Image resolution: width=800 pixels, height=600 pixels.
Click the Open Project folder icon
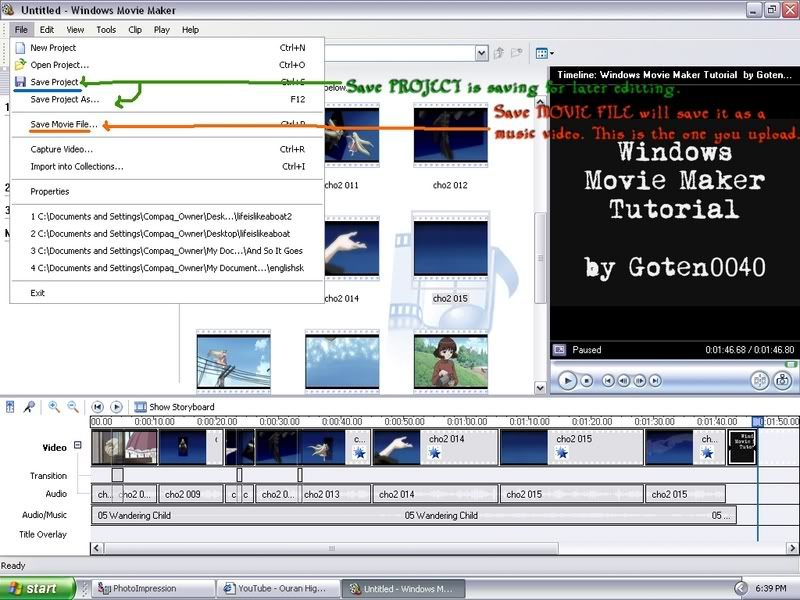point(20,65)
